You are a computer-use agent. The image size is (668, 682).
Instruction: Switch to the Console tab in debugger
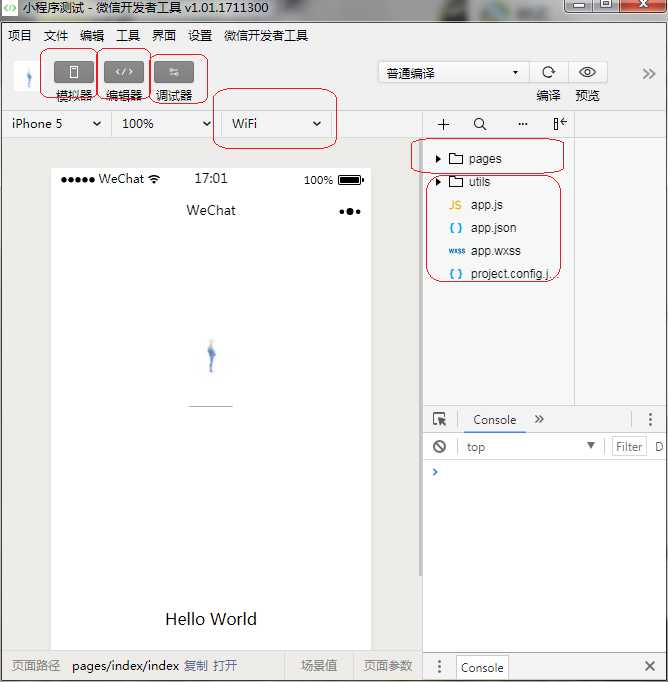pos(494,420)
